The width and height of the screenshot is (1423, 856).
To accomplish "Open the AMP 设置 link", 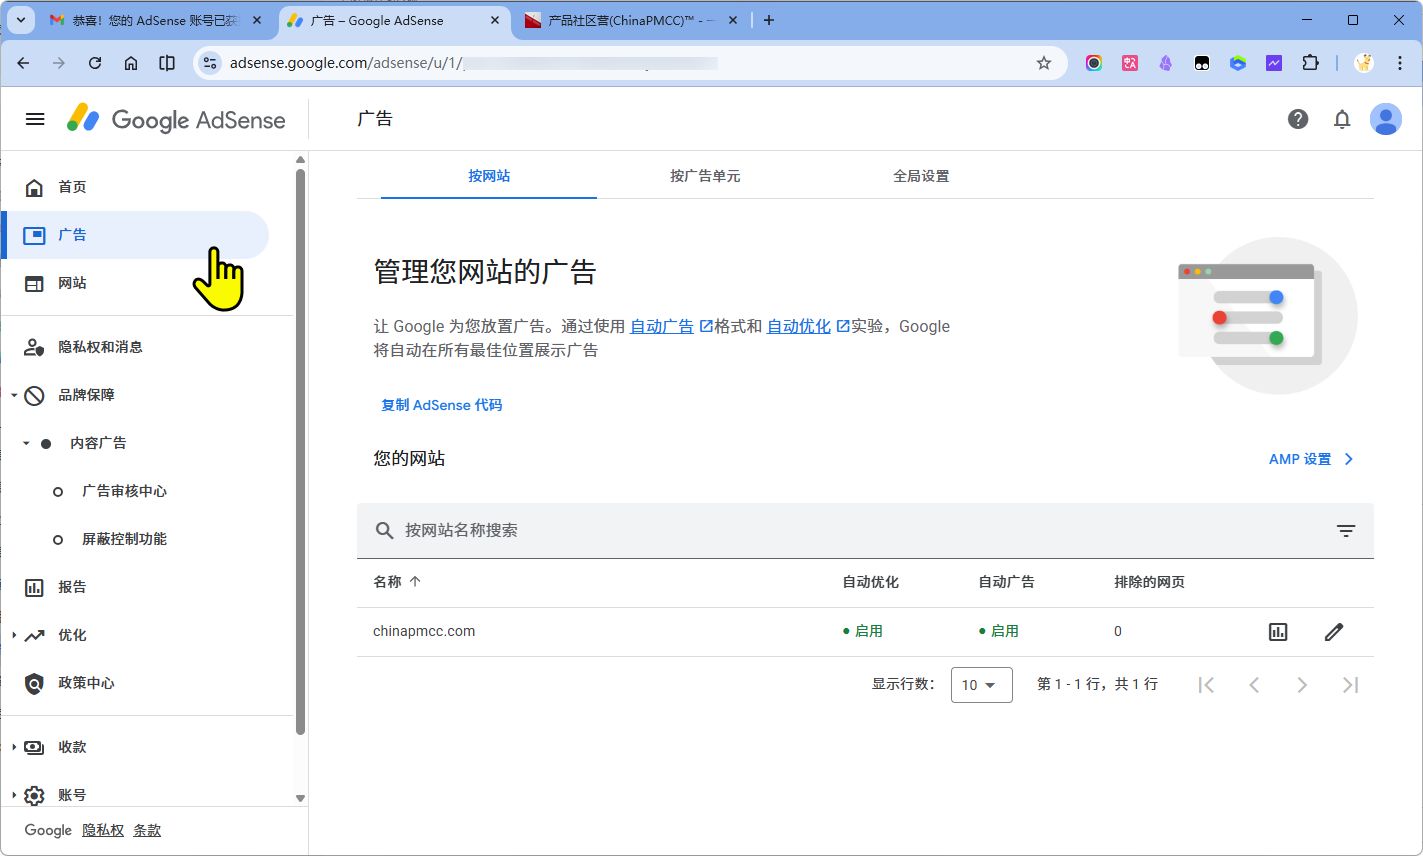I will pyautogui.click(x=1310, y=459).
